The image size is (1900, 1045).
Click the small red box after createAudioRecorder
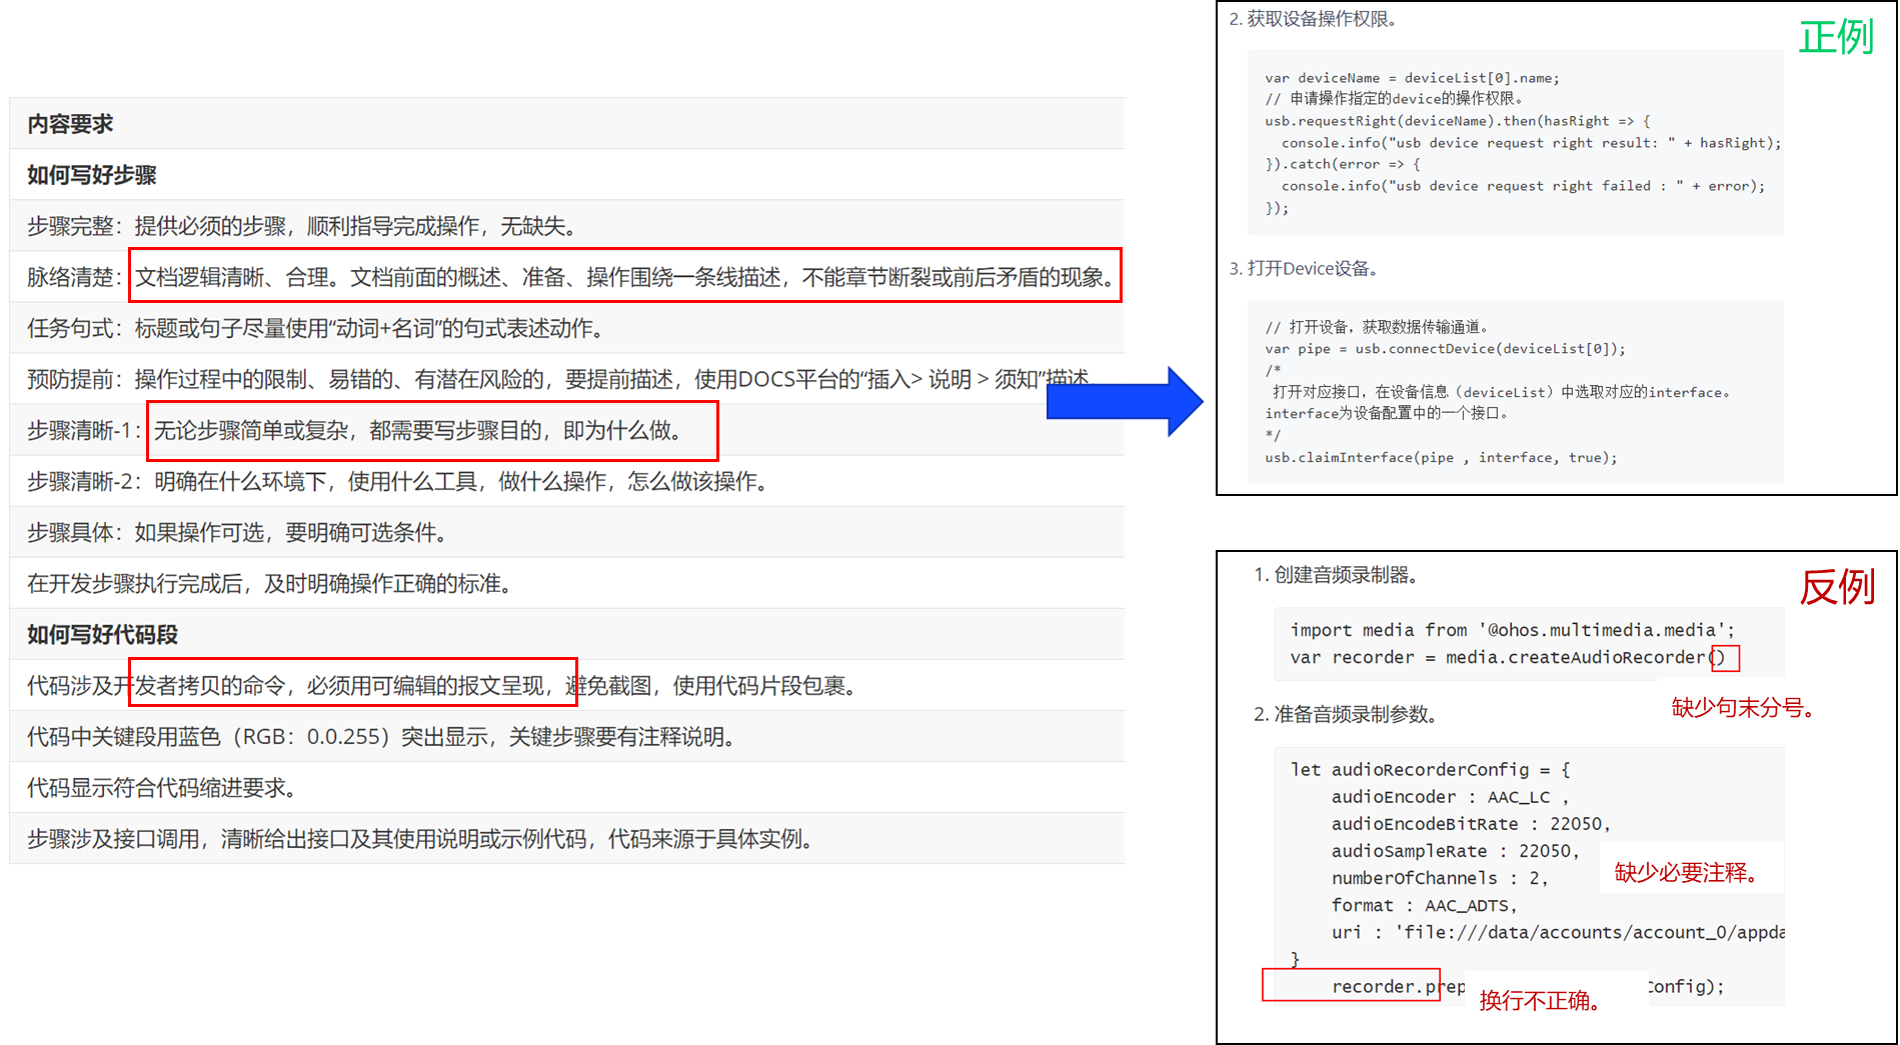tap(1724, 658)
